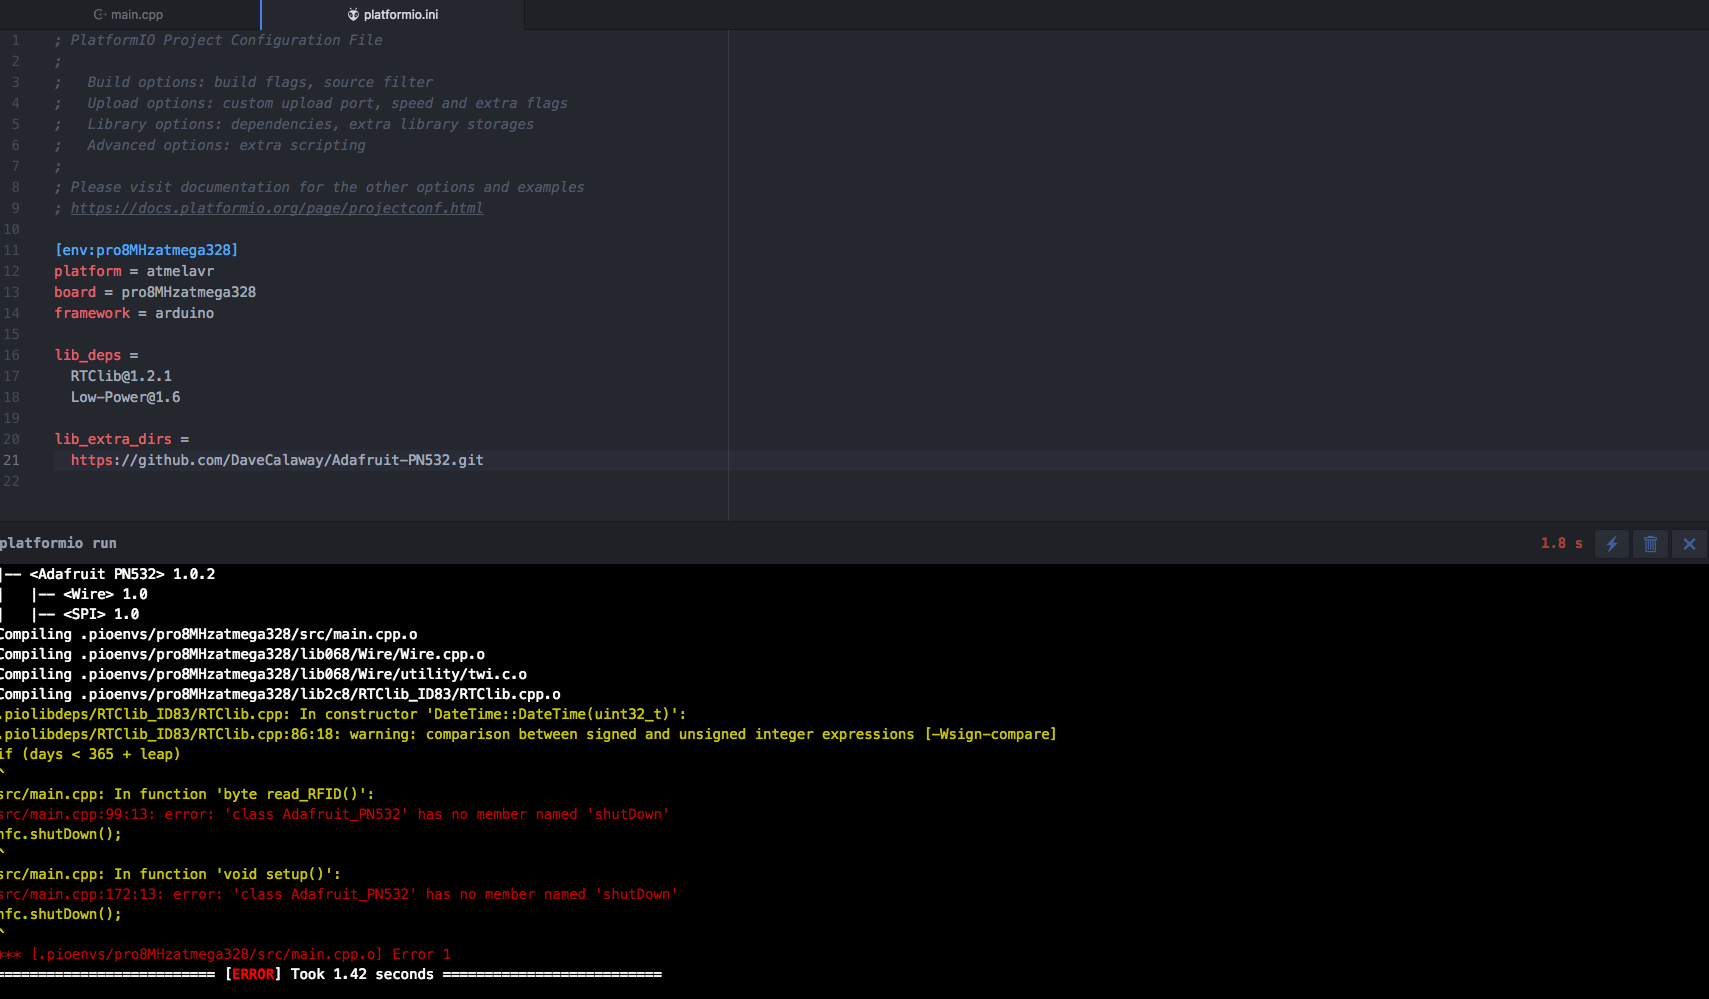
Task: Click the '*** [.pioenvs...main.cpp.o] Error 1' line
Action: pyautogui.click(x=225, y=954)
